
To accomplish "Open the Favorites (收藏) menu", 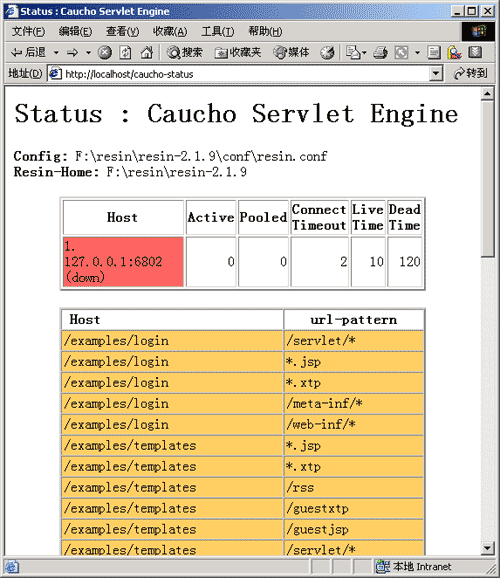I will coord(170,32).
